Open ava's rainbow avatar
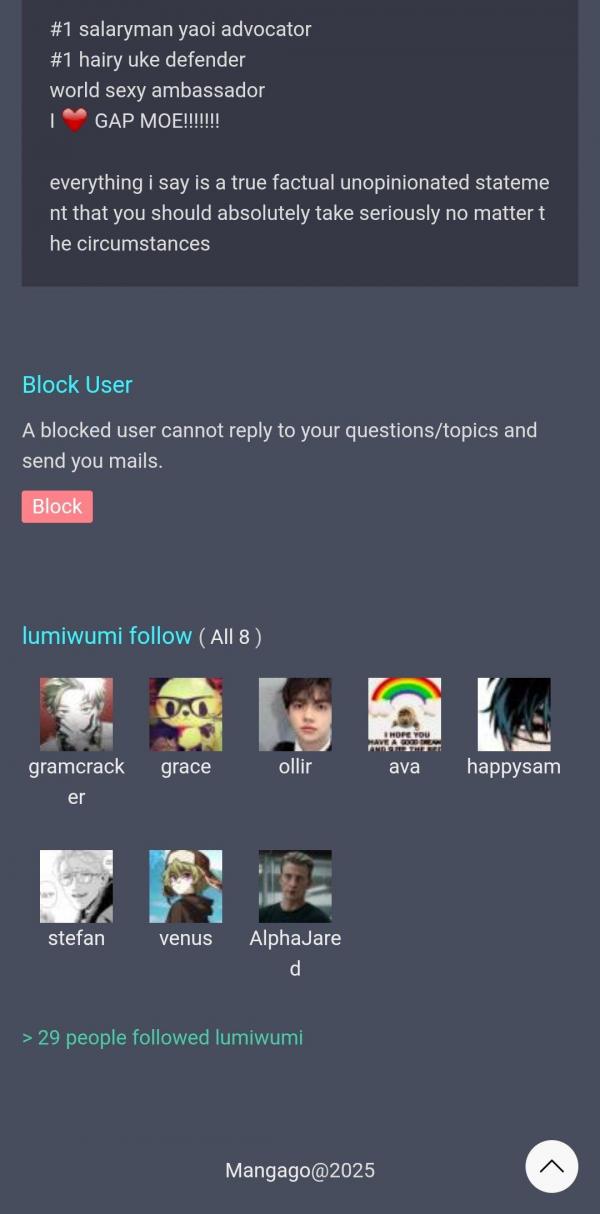Viewport: 600px width, 1214px height. (x=404, y=714)
